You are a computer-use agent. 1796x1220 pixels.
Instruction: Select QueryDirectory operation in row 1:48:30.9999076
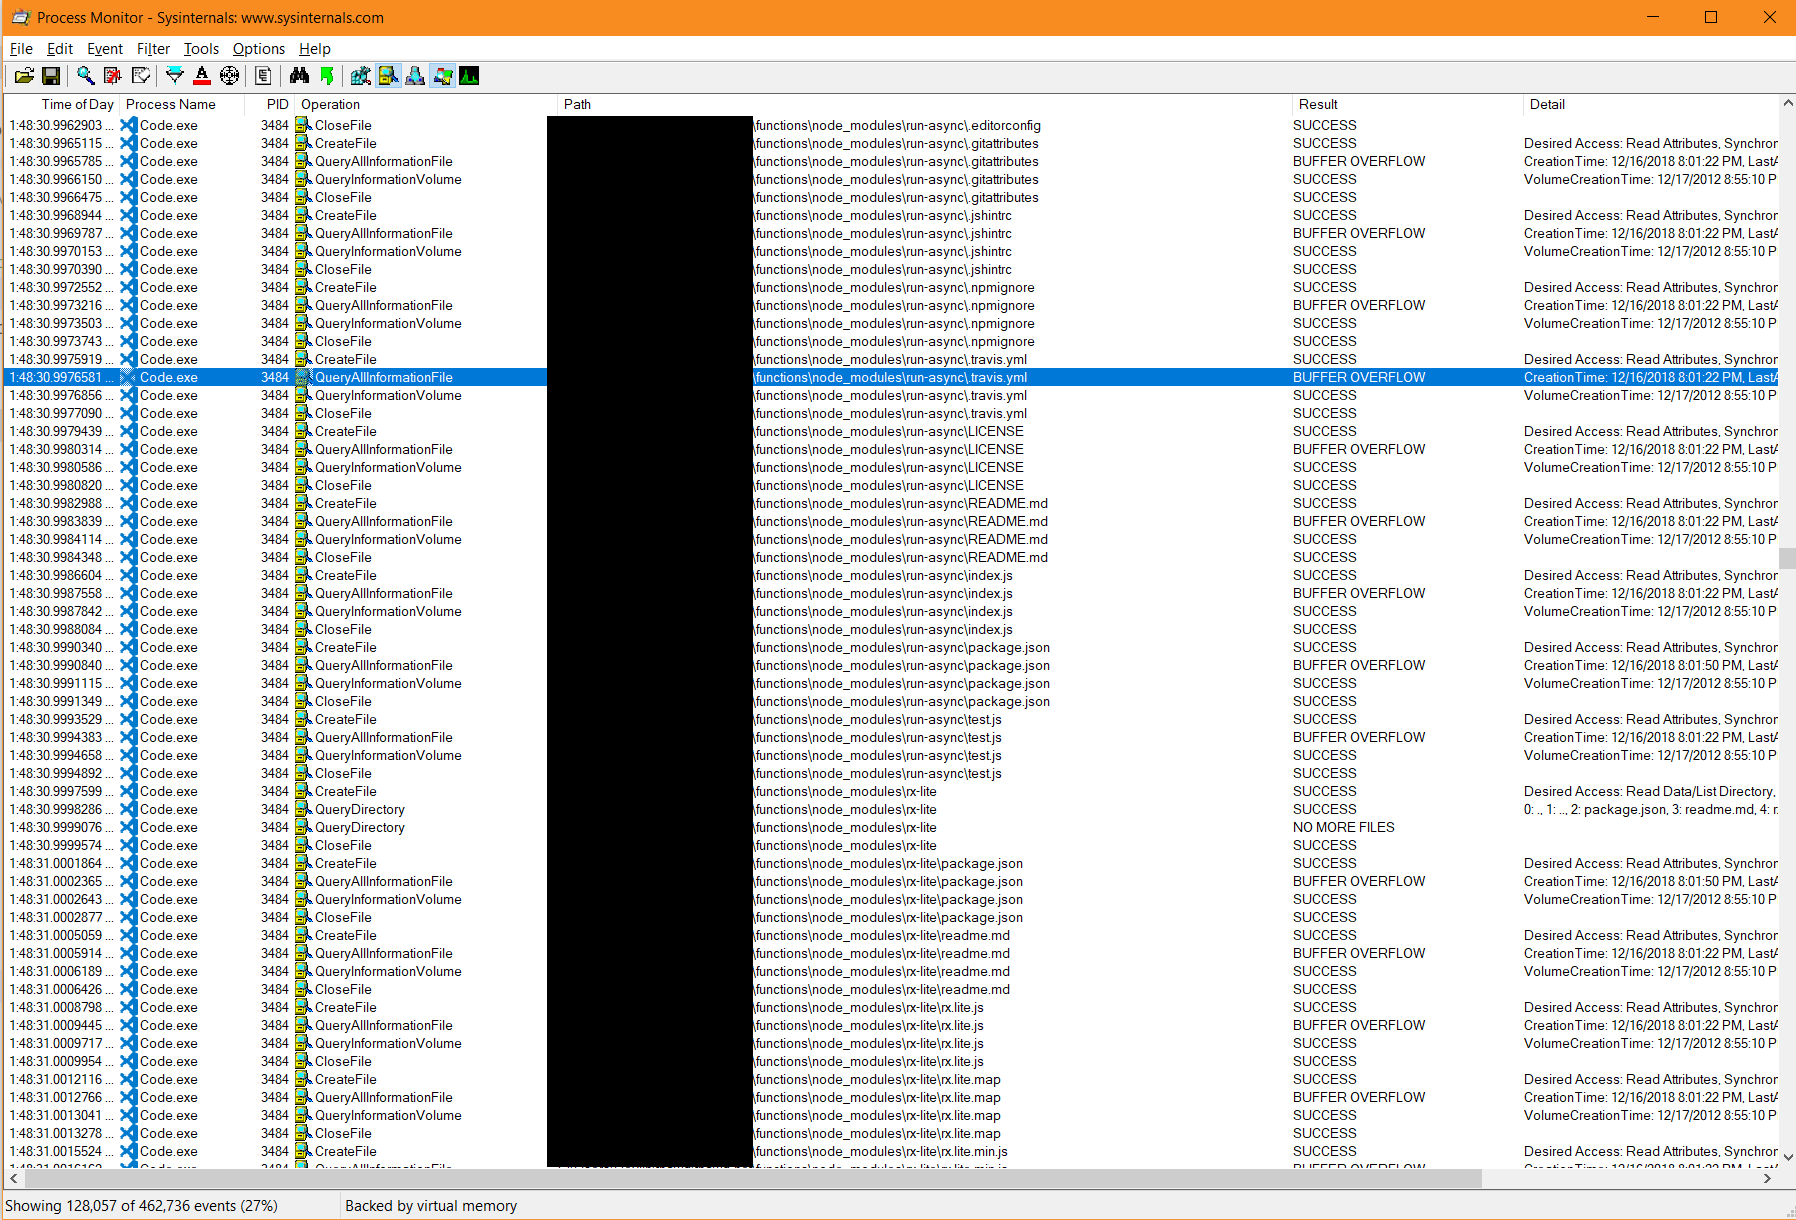coord(360,827)
